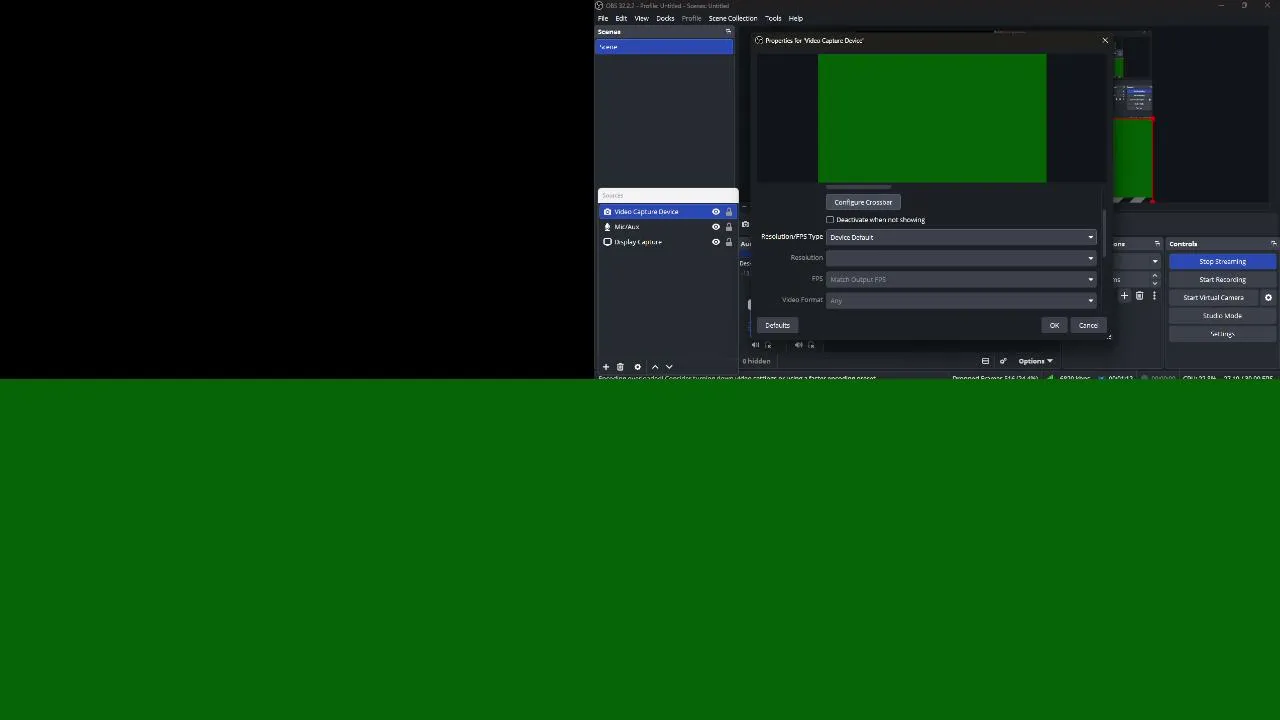This screenshot has height=720, width=1280.
Task: Open transition options three-dot menu
Action: tap(1154, 296)
